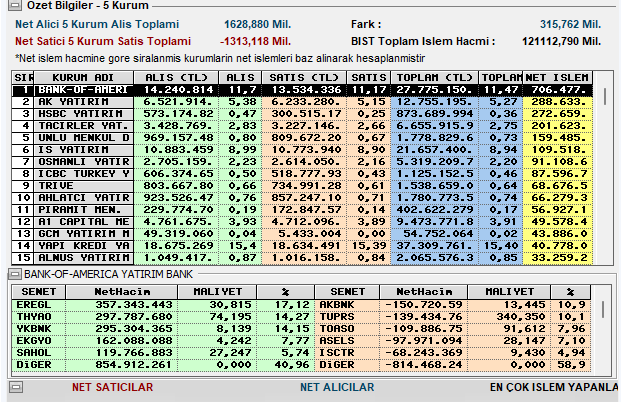Click the SAHOL stock cell
This screenshot has width=621, height=402.
click(x=38, y=353)
